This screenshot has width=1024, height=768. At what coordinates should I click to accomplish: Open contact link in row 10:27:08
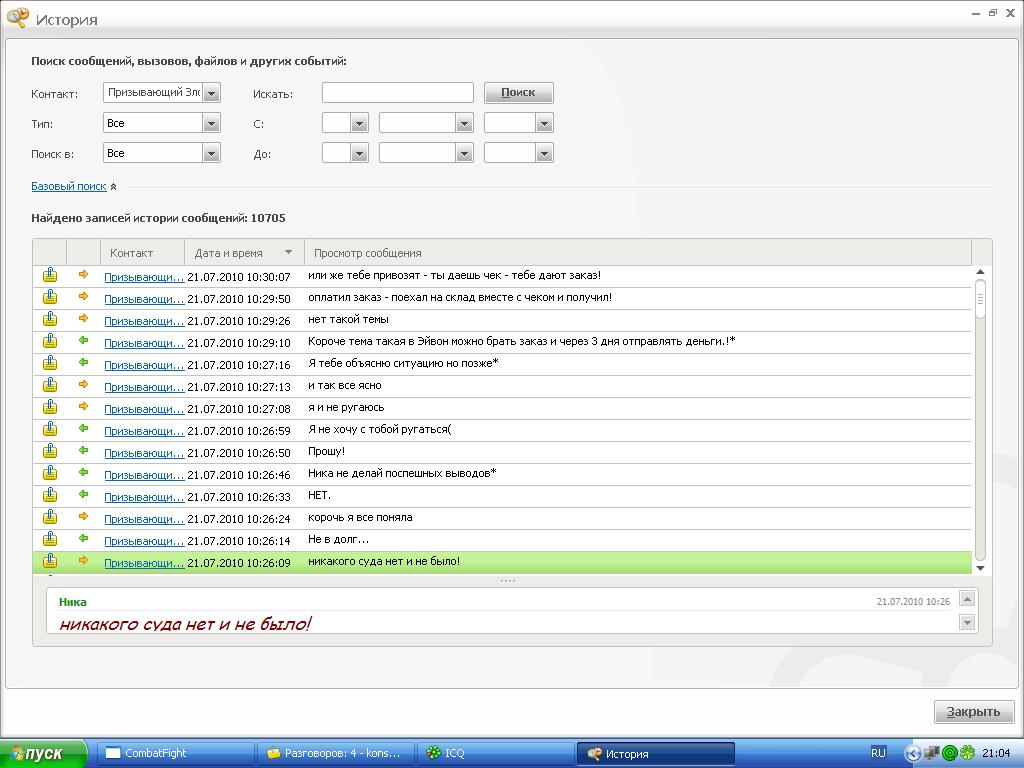click(x=144, y=409)
